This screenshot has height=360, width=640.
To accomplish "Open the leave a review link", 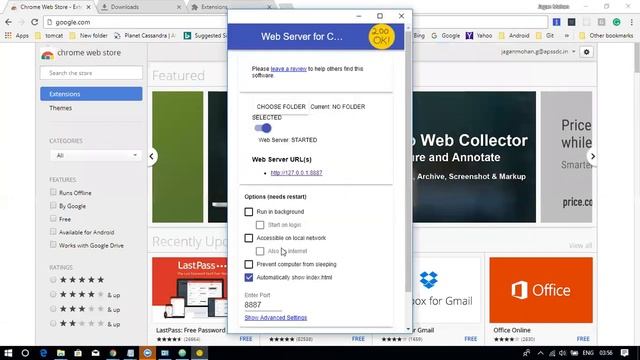I will 289,69.
